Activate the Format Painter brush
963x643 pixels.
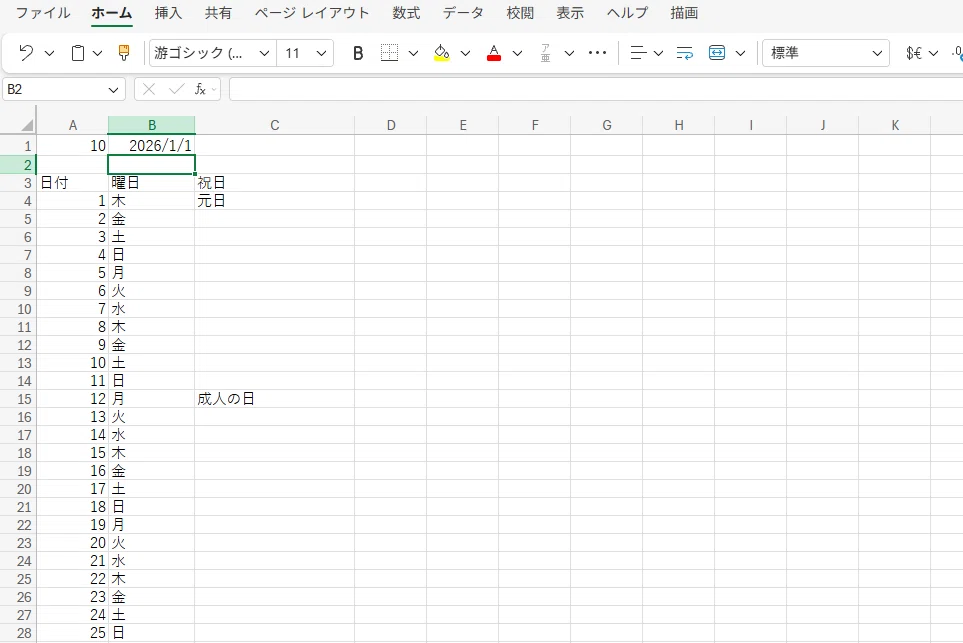(124, 53)
